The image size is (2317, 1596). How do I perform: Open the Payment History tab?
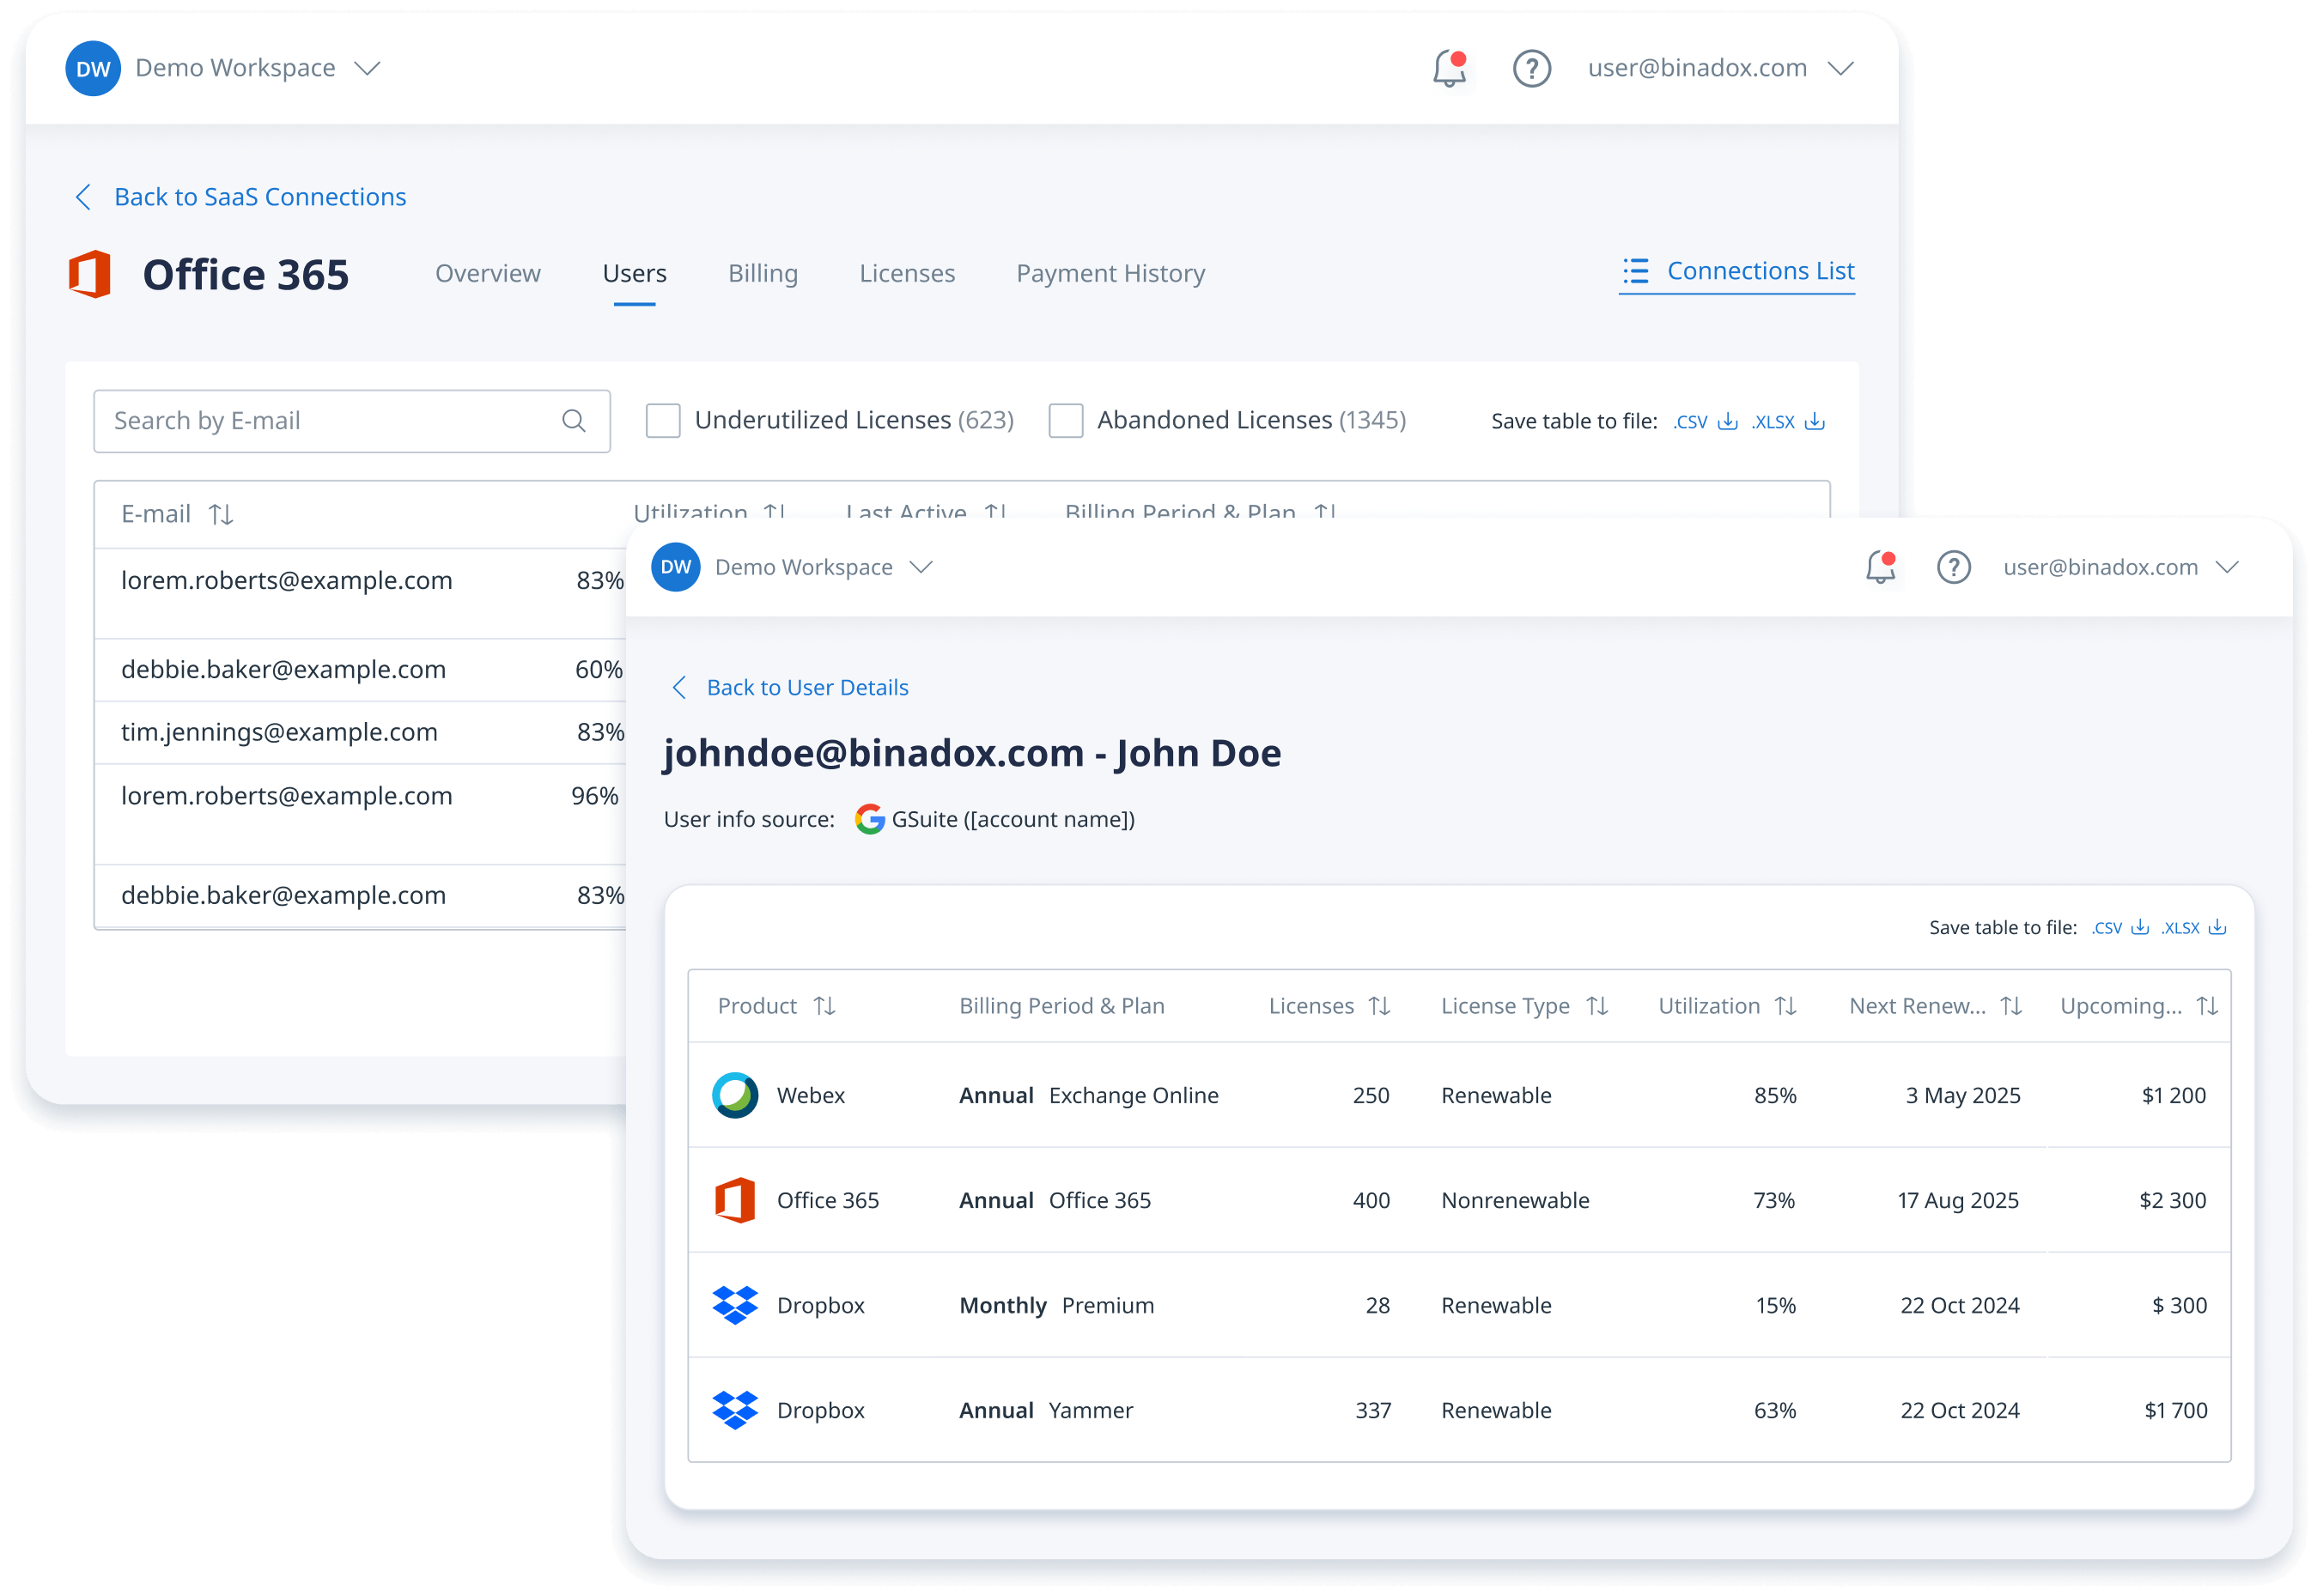point(1110,273)
